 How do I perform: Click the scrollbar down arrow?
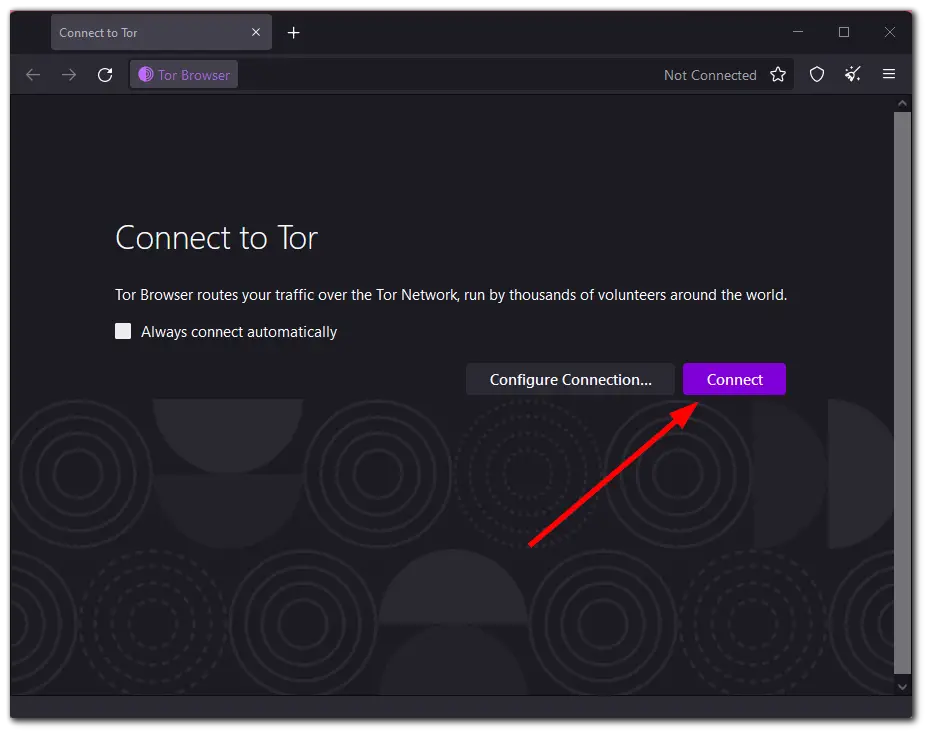[903, 686]
